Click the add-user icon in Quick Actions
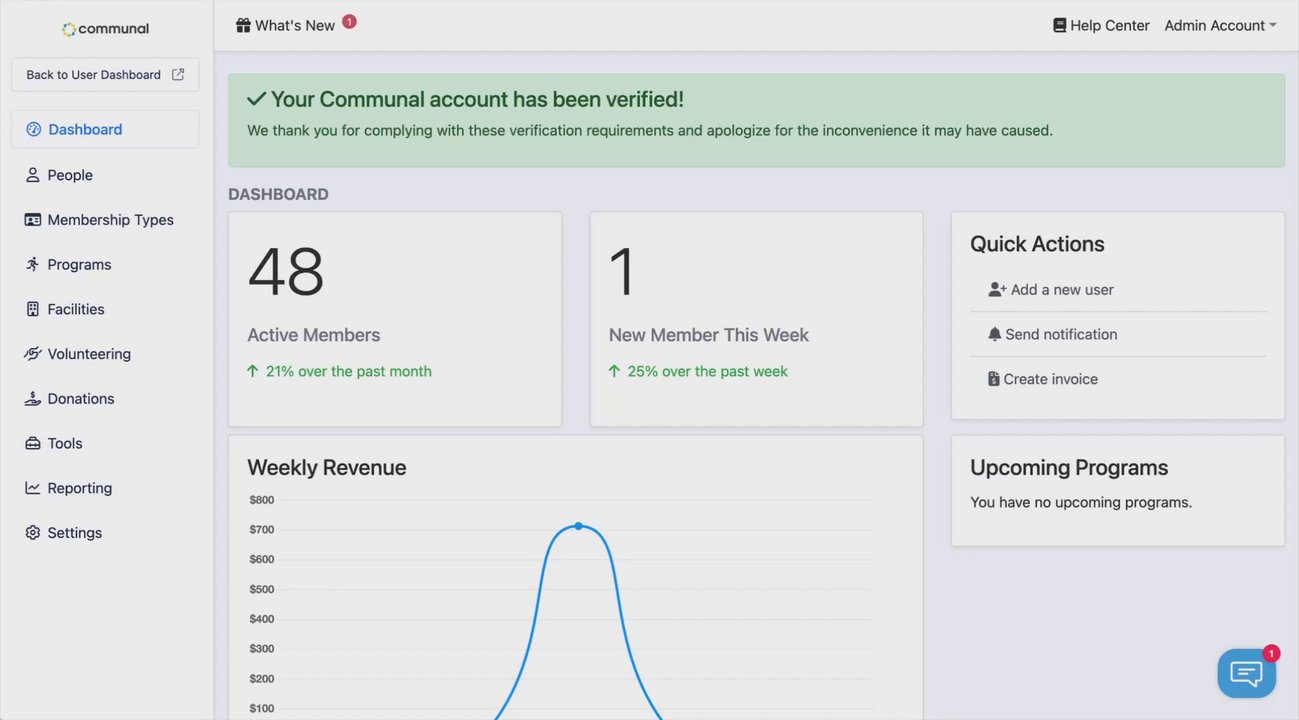Viewport: 1299px width, 720px height. point(997,289)
